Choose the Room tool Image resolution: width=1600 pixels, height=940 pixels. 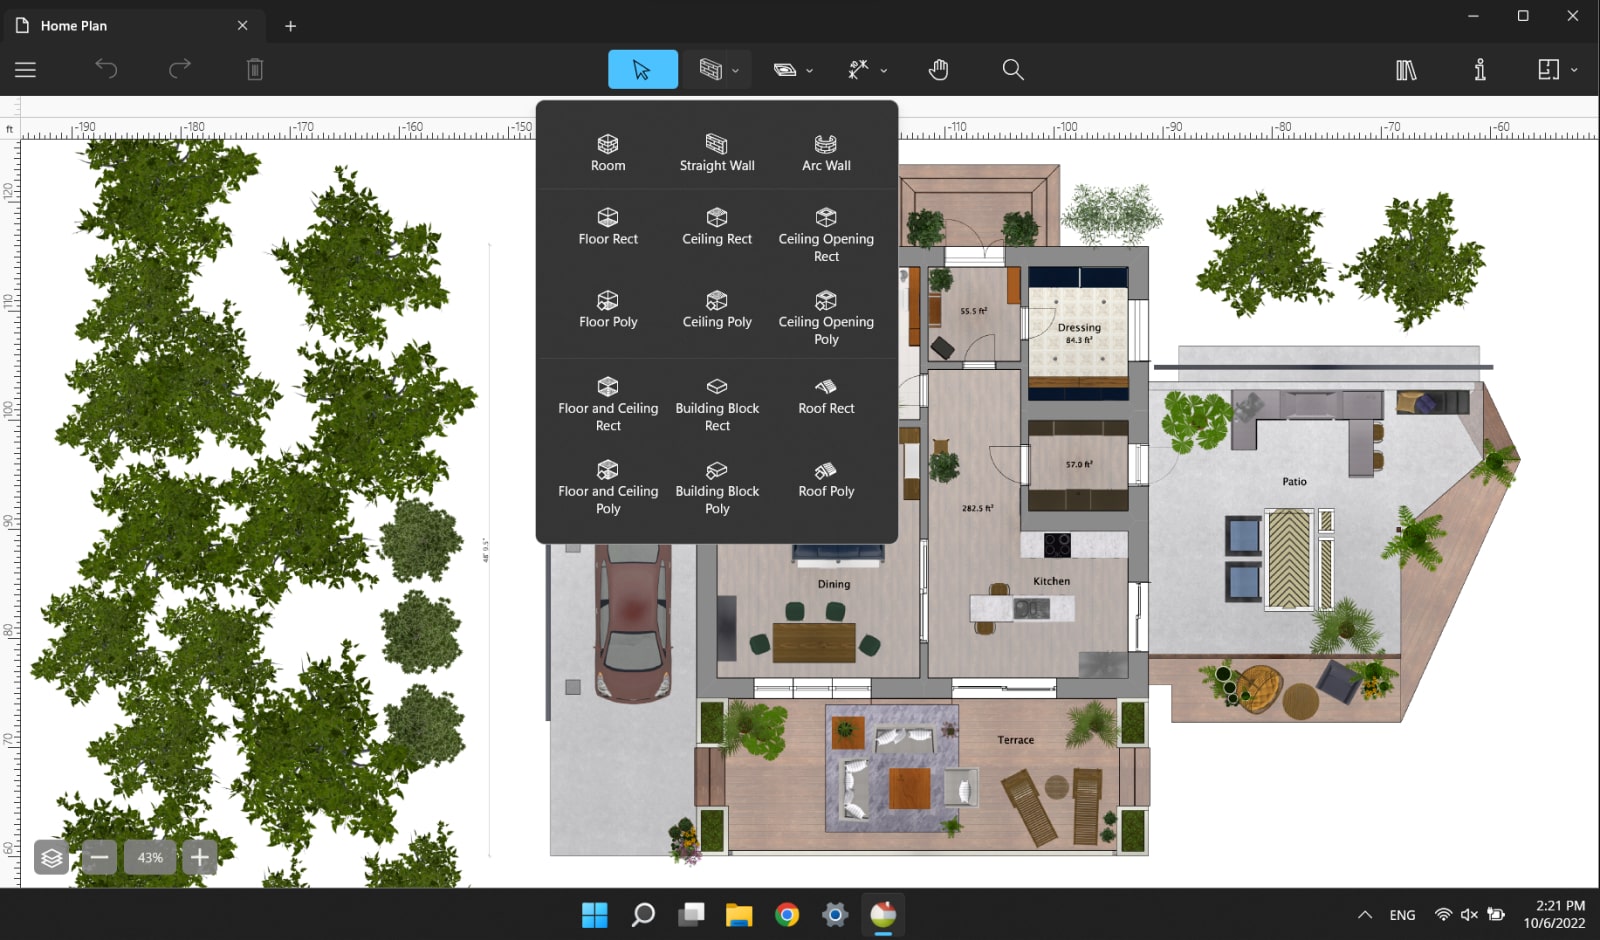(607, 152)
